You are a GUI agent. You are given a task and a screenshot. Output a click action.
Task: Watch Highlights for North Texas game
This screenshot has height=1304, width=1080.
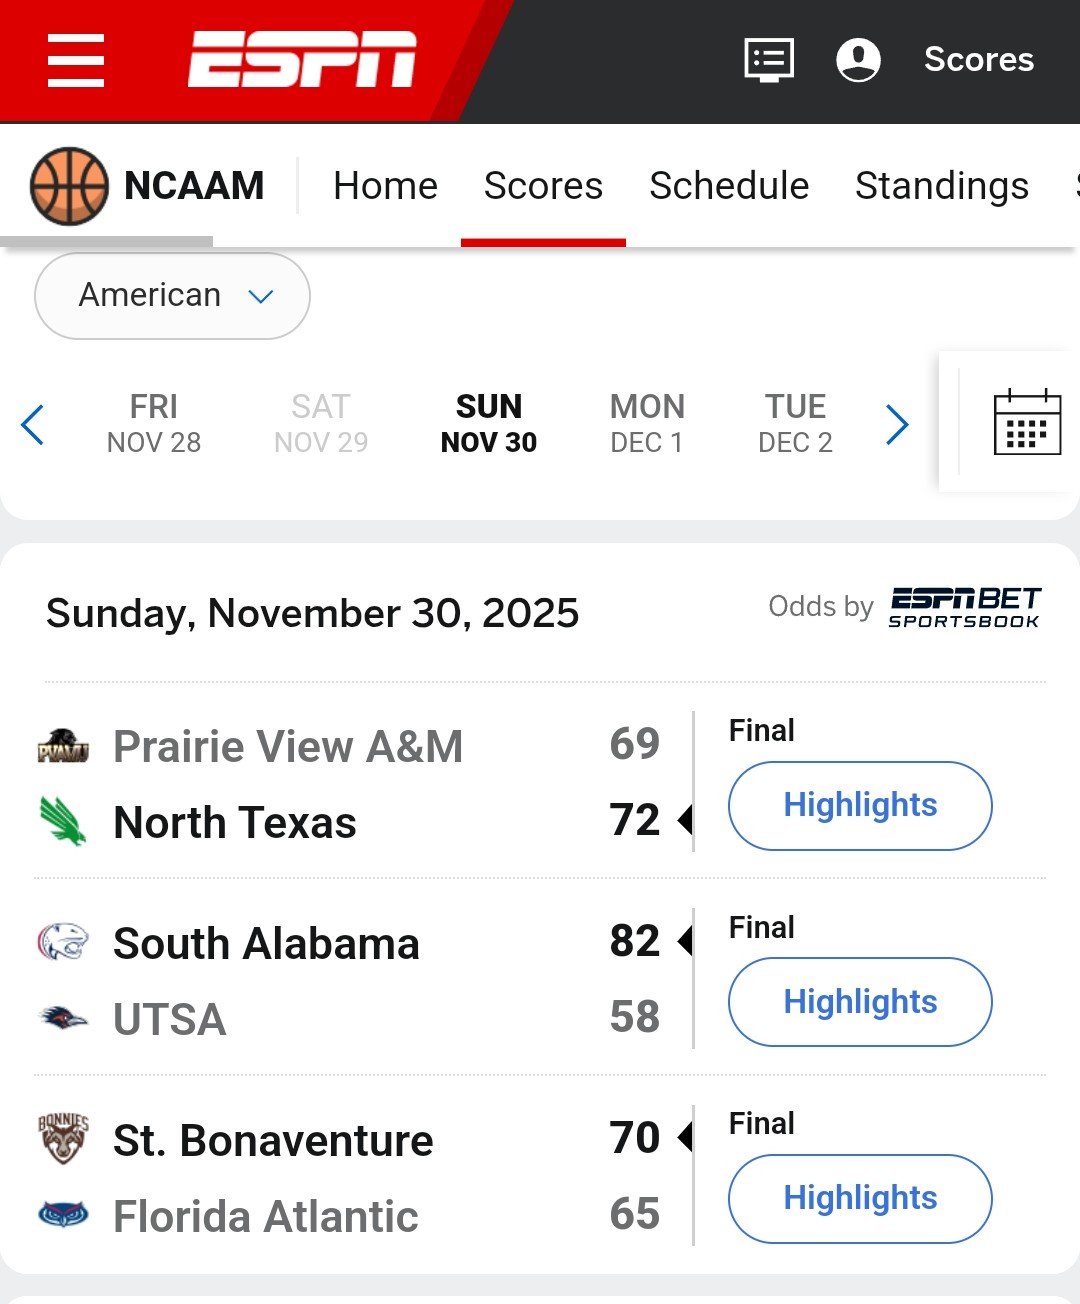[860, 806]
